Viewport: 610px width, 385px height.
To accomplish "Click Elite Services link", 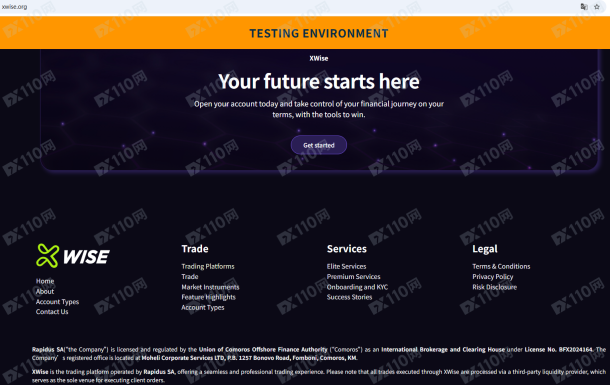I will pyautogui.click(x=346, y=266).
